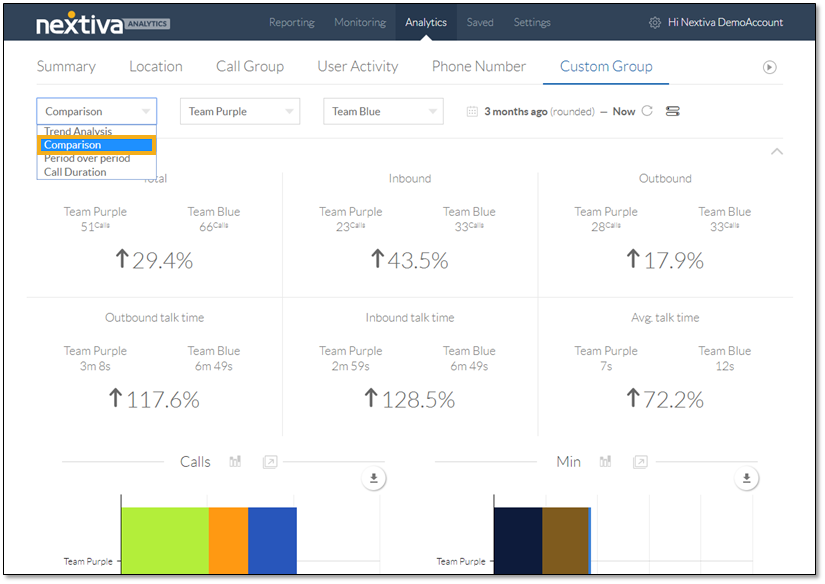
Task: Click the 128.5% inbound talk time value
Action: 410,399
